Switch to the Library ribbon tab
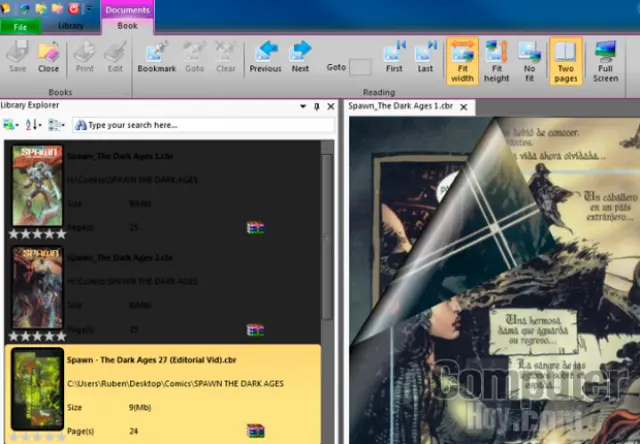Image resolution: width=640 pixels, height=444 pixels. (x=71, y=26)
